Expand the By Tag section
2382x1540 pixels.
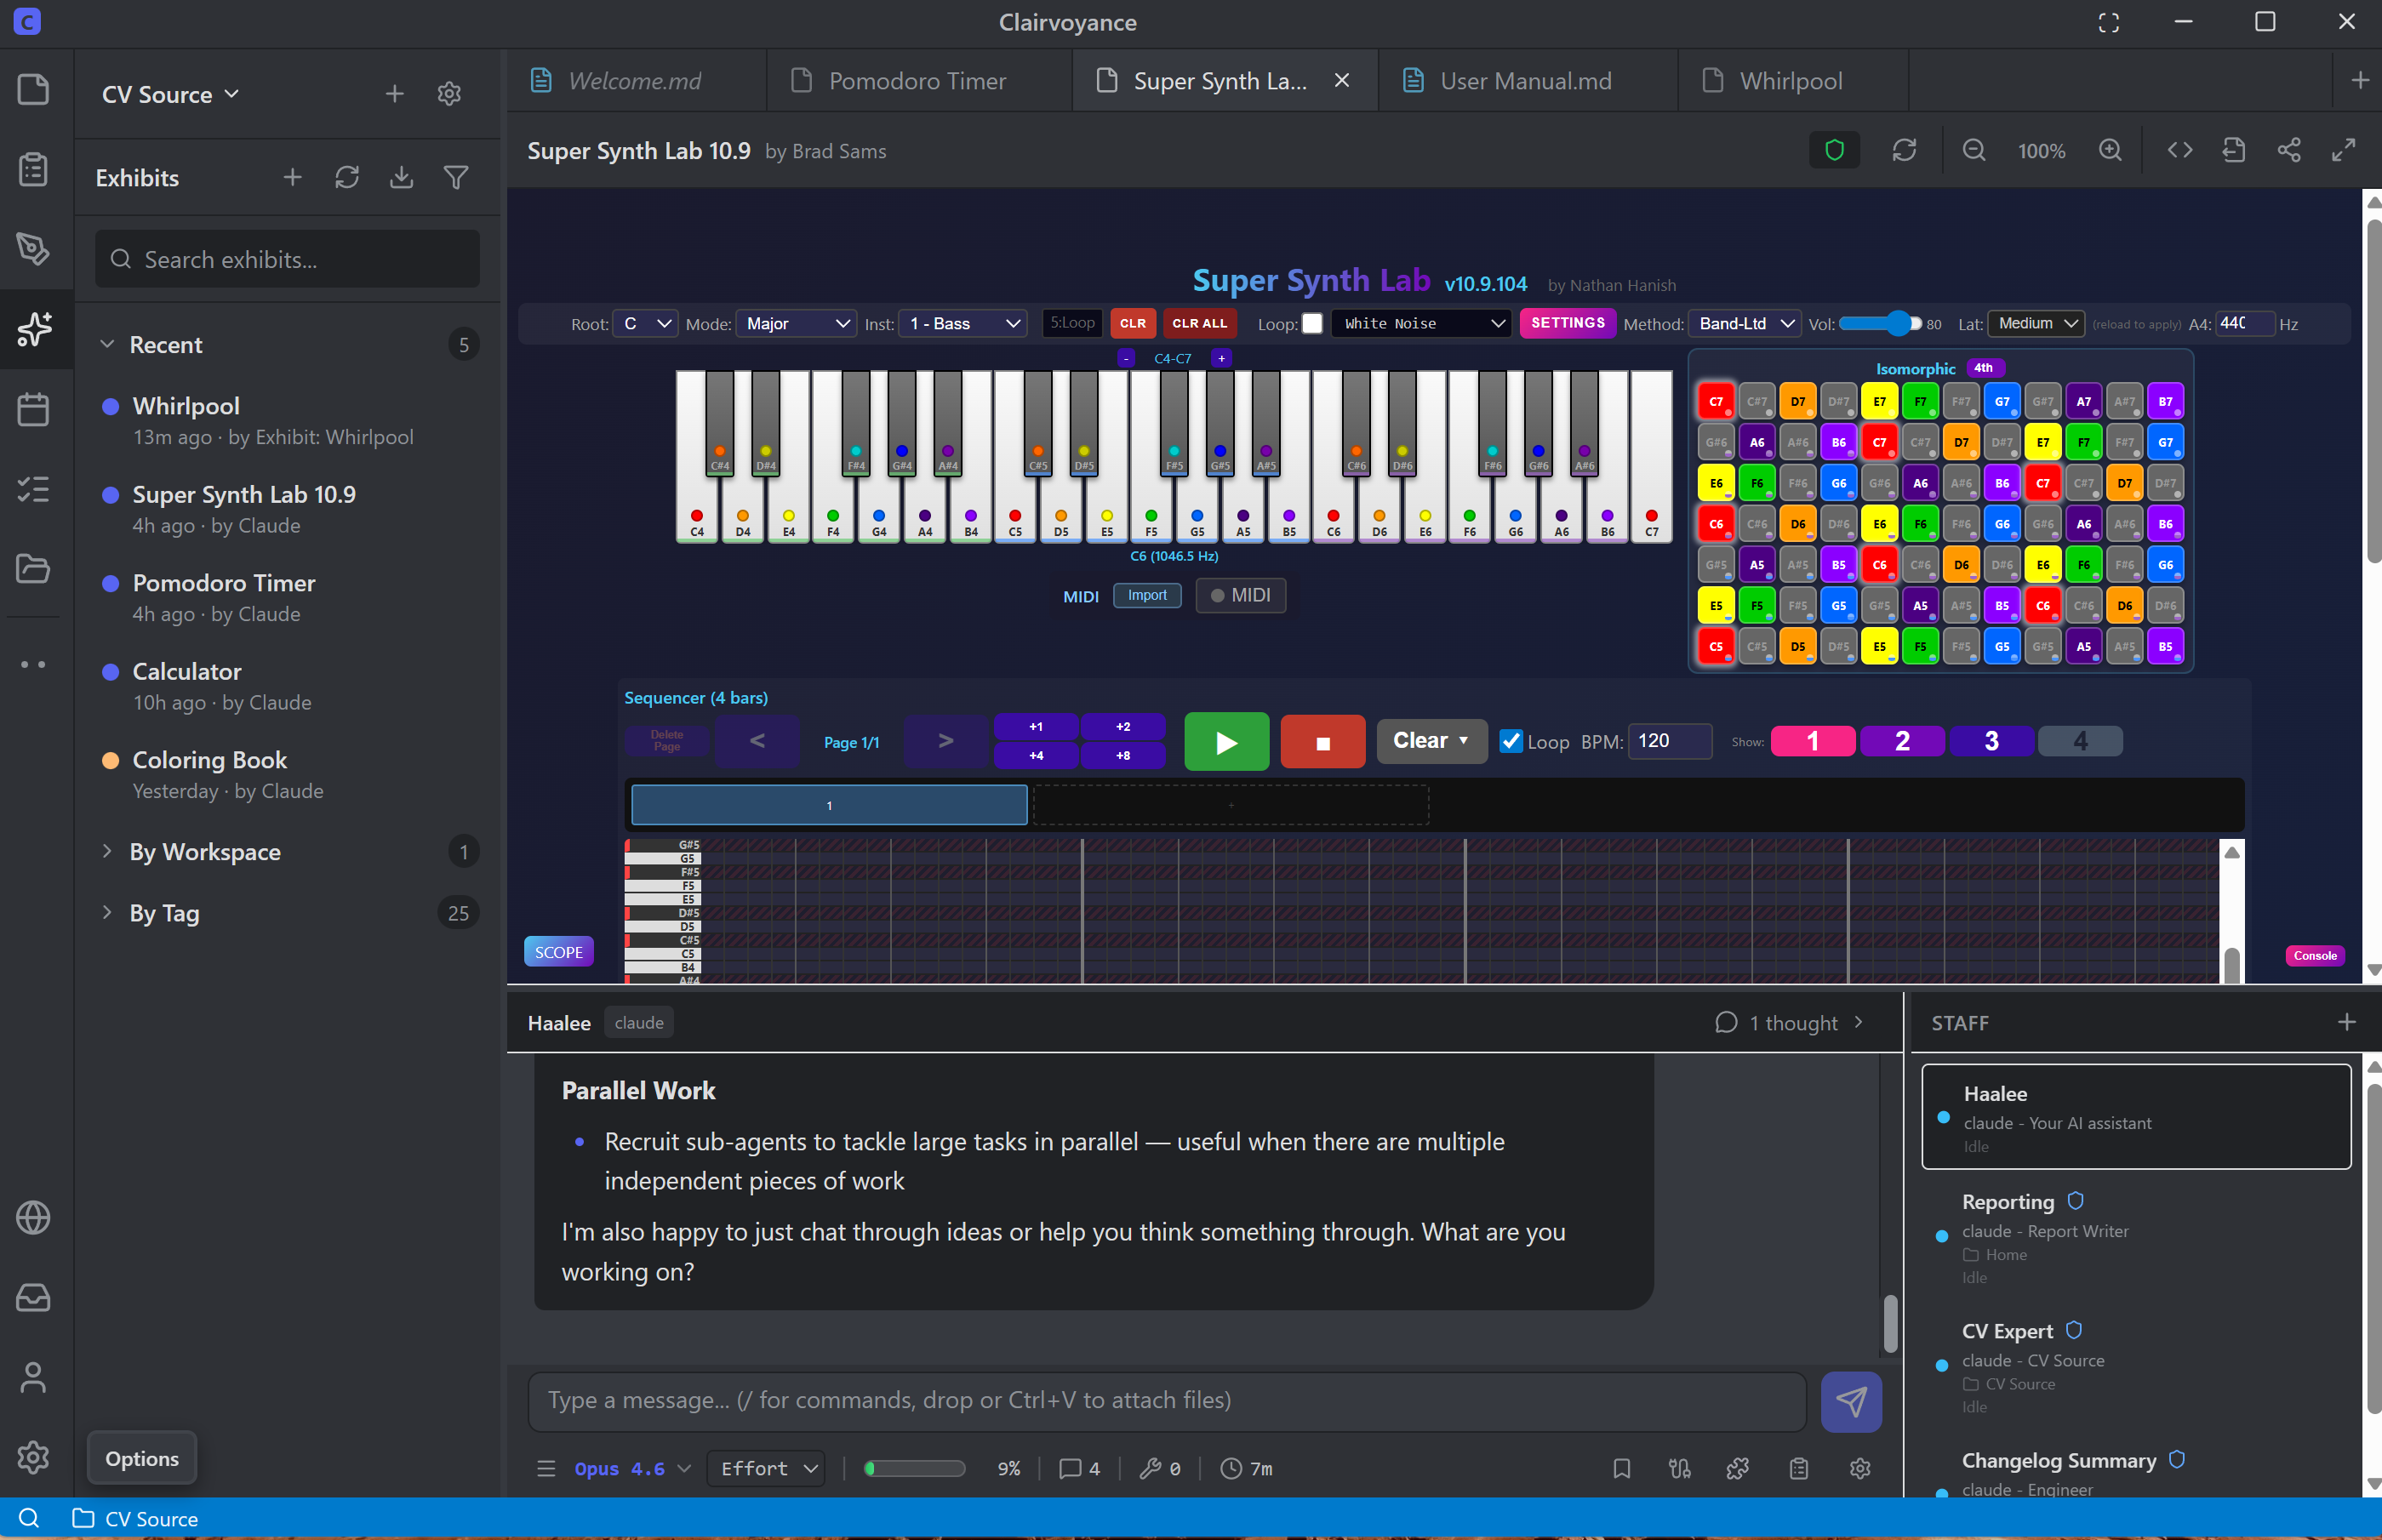coord(107,912)
